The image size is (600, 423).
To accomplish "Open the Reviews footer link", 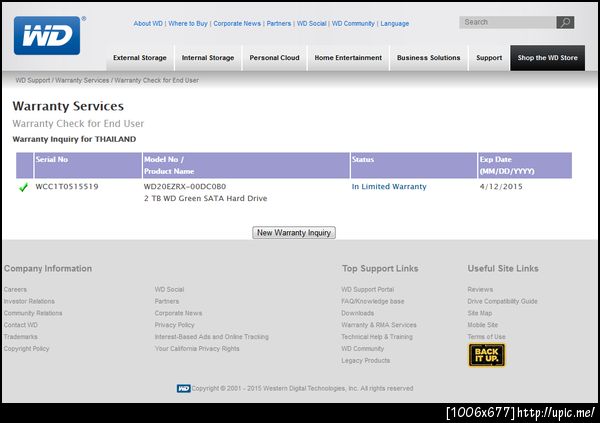I will pos(480,290).
